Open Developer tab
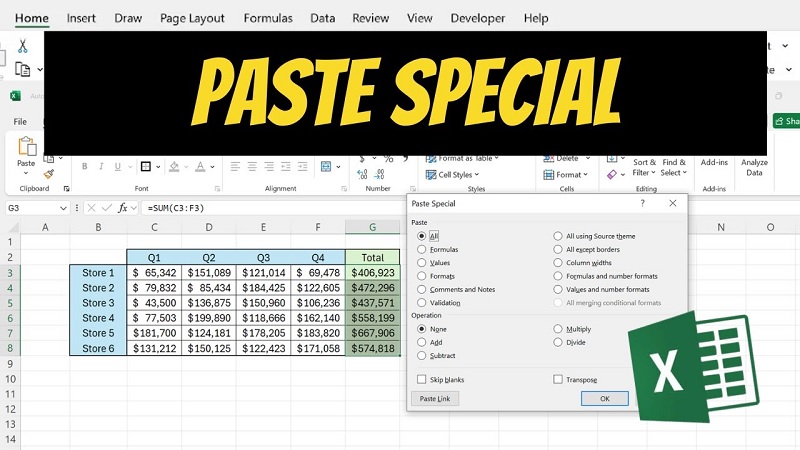The image size is (800, 450). (478, 18)
